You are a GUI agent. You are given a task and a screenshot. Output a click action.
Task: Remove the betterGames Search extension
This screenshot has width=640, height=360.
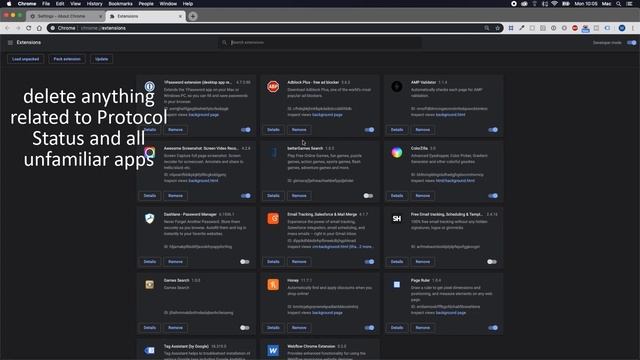pyautogui.click(x=299, y=196)
